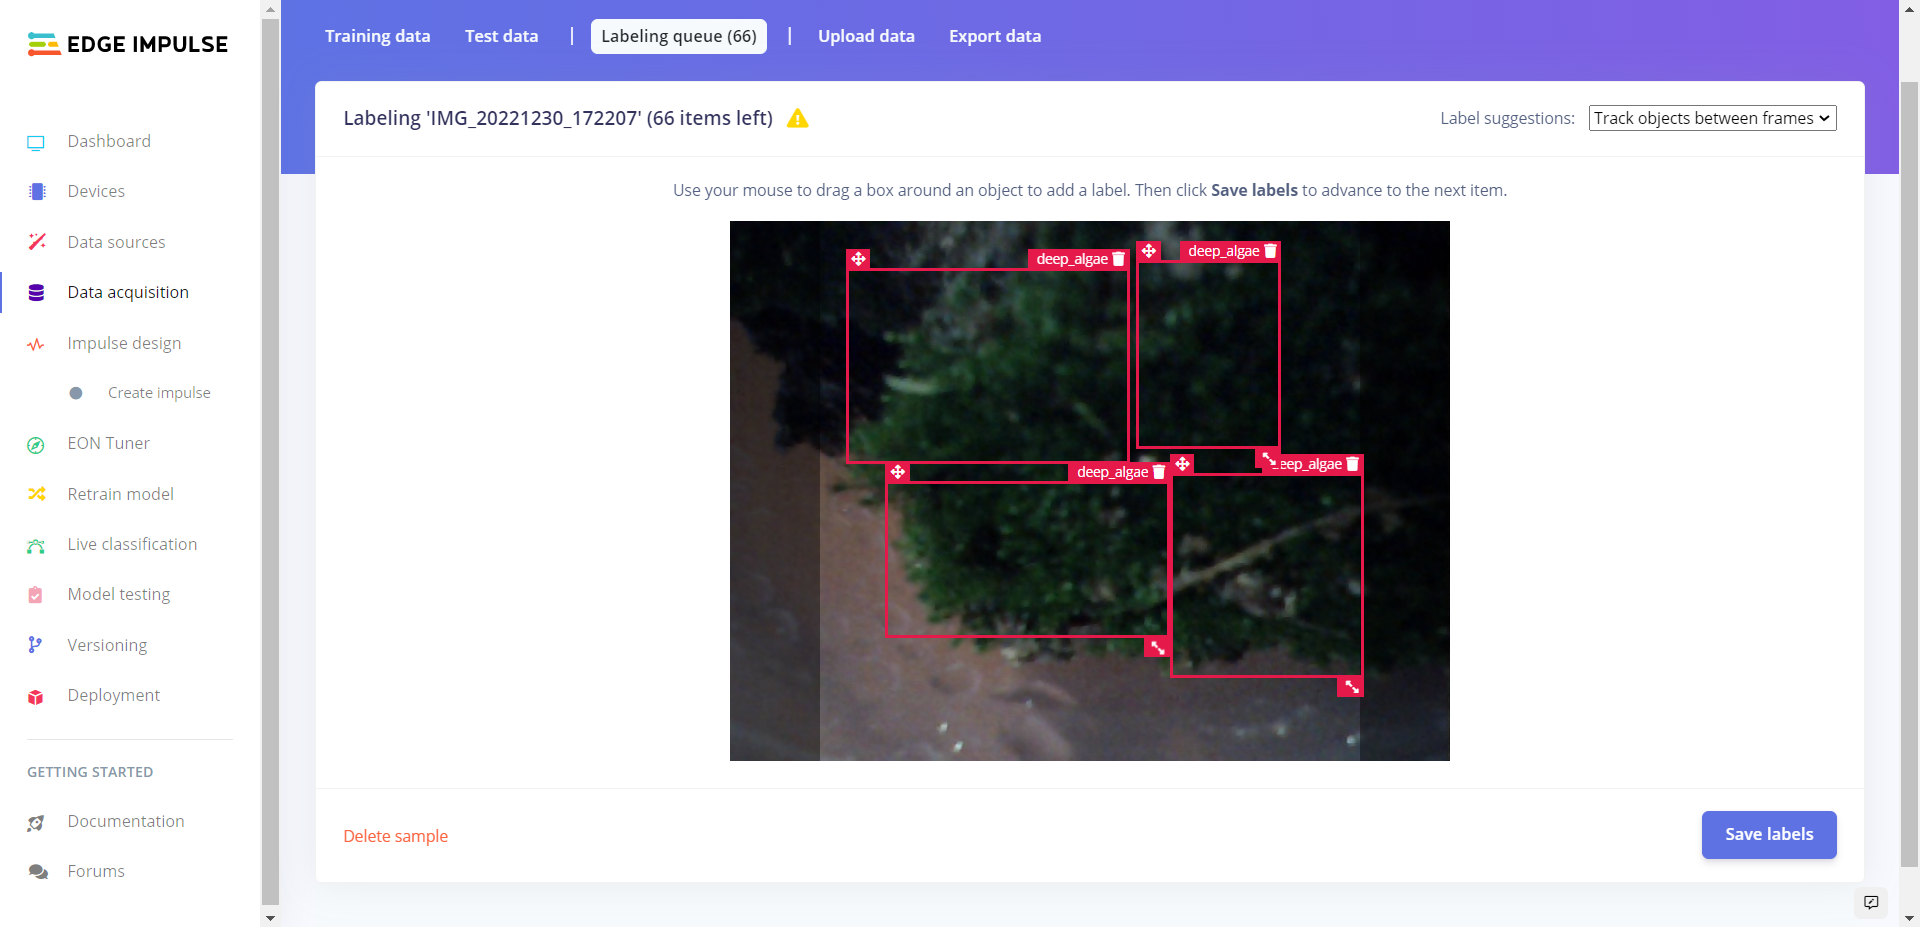The height and width of the screenshot is (927, 1920).
Task: Click the Live classification icon
Action: (36, 545)
